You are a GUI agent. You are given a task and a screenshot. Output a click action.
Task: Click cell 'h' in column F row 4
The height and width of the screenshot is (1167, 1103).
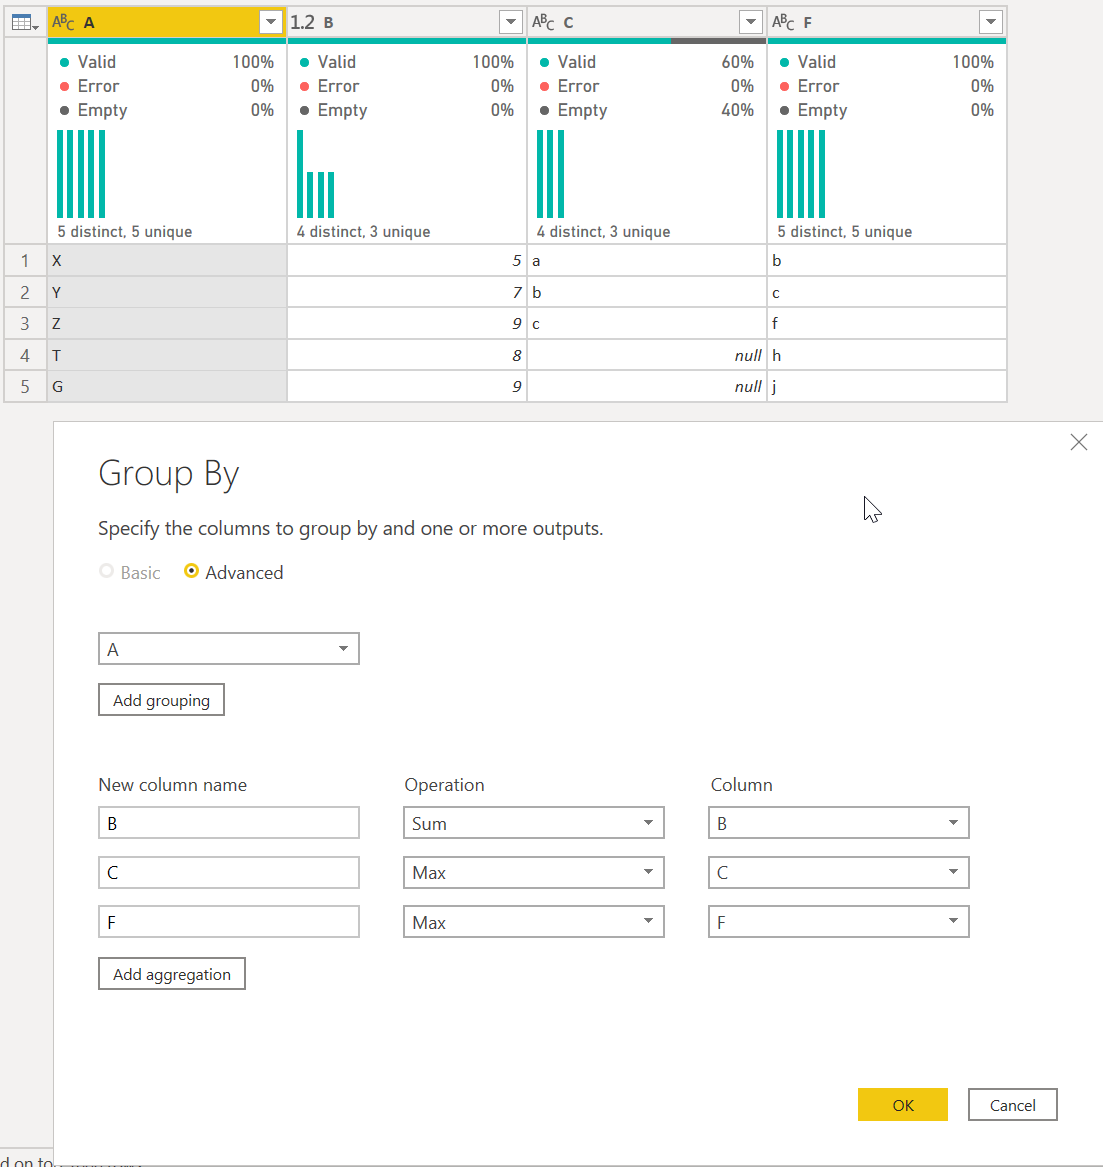(887, 355)
